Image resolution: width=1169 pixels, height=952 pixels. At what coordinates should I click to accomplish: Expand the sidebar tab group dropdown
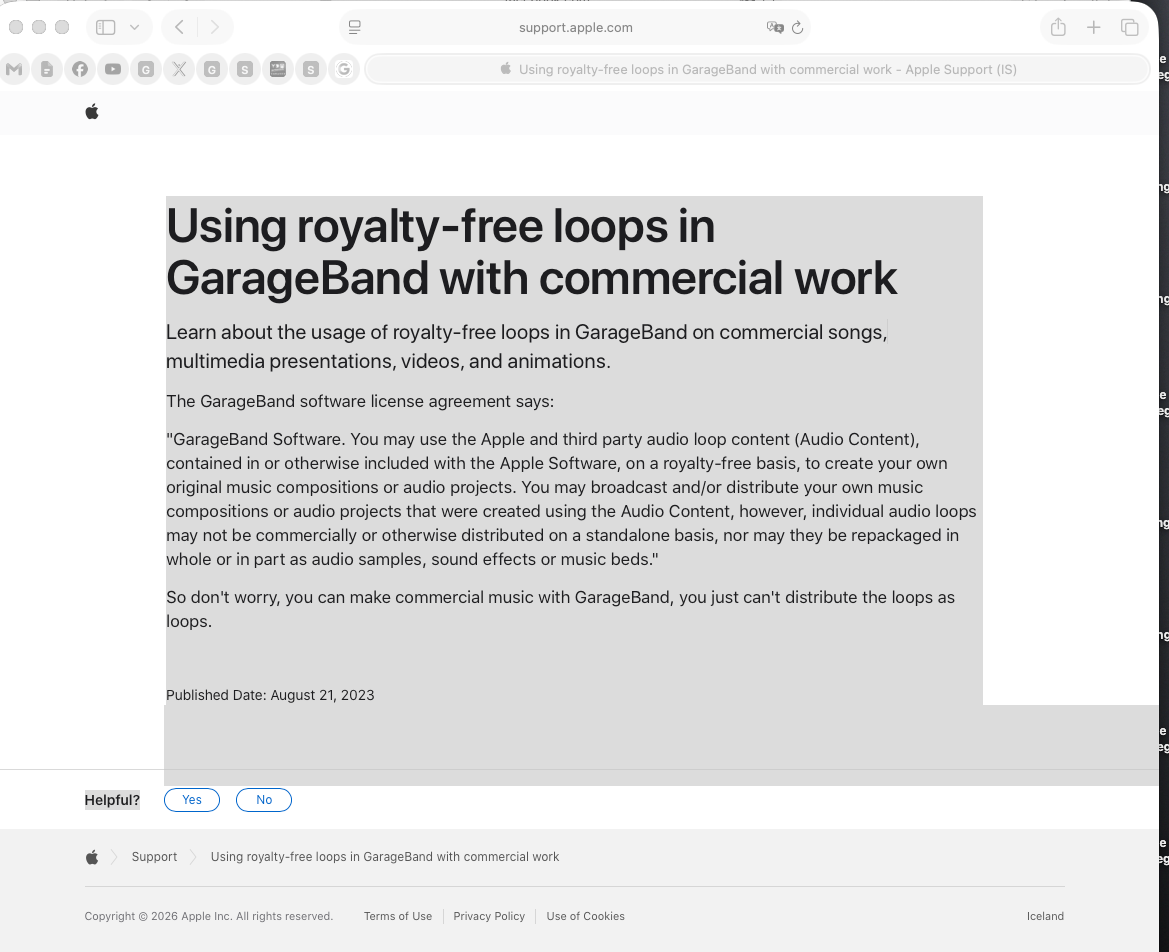134,28
